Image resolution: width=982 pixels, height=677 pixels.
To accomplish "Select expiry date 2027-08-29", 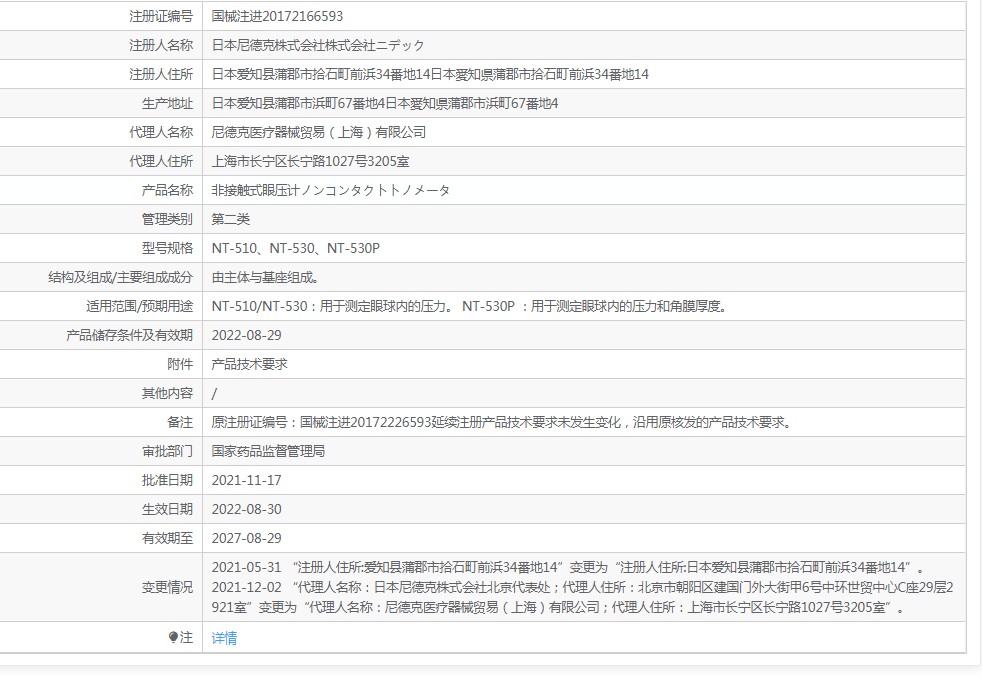I will click(x=247, y=539).
